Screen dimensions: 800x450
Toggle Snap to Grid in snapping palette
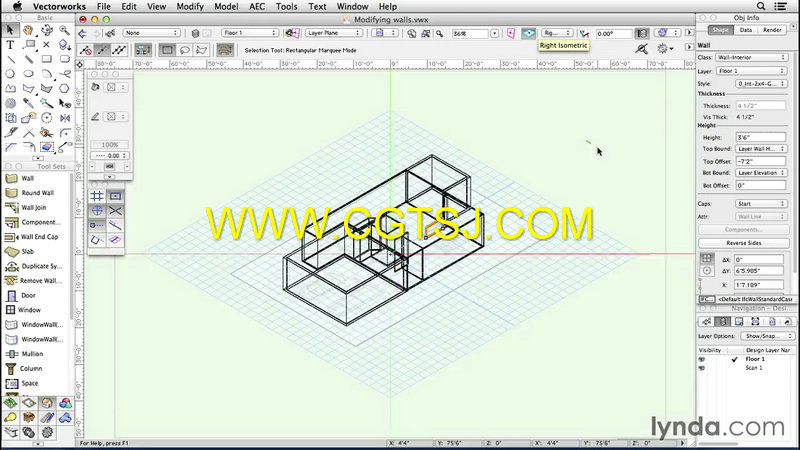tap(97, 196)
